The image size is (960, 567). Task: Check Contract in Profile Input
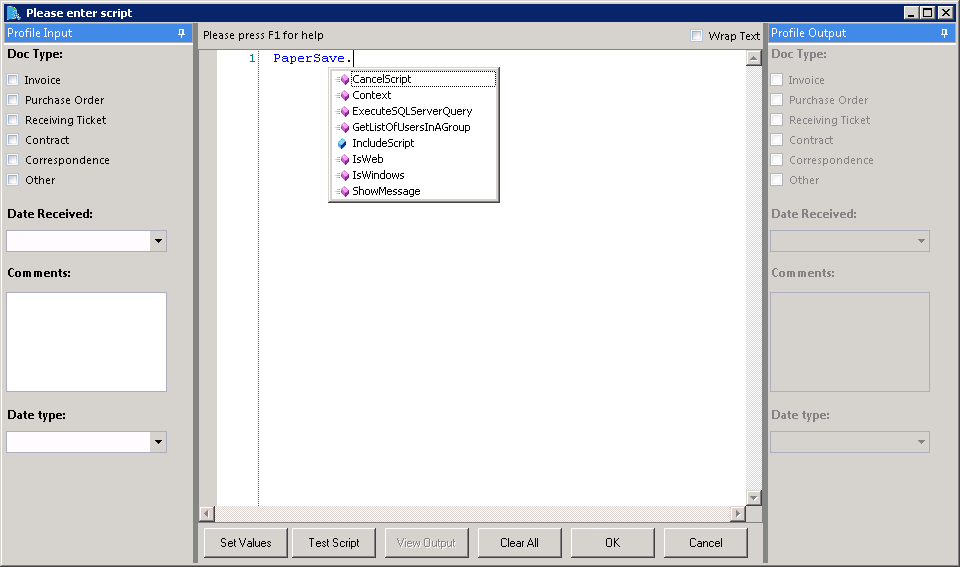click(13, 140)
